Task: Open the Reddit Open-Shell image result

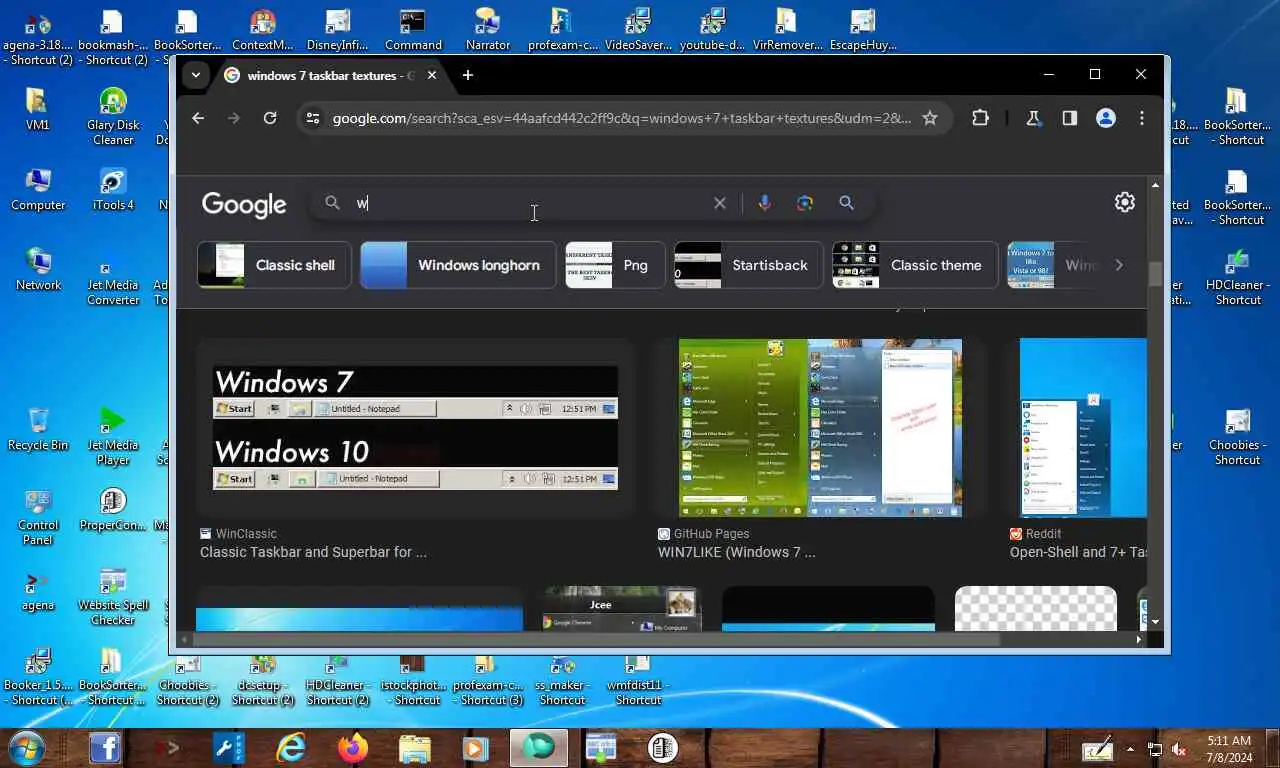Action: (x=1083, y=428)
